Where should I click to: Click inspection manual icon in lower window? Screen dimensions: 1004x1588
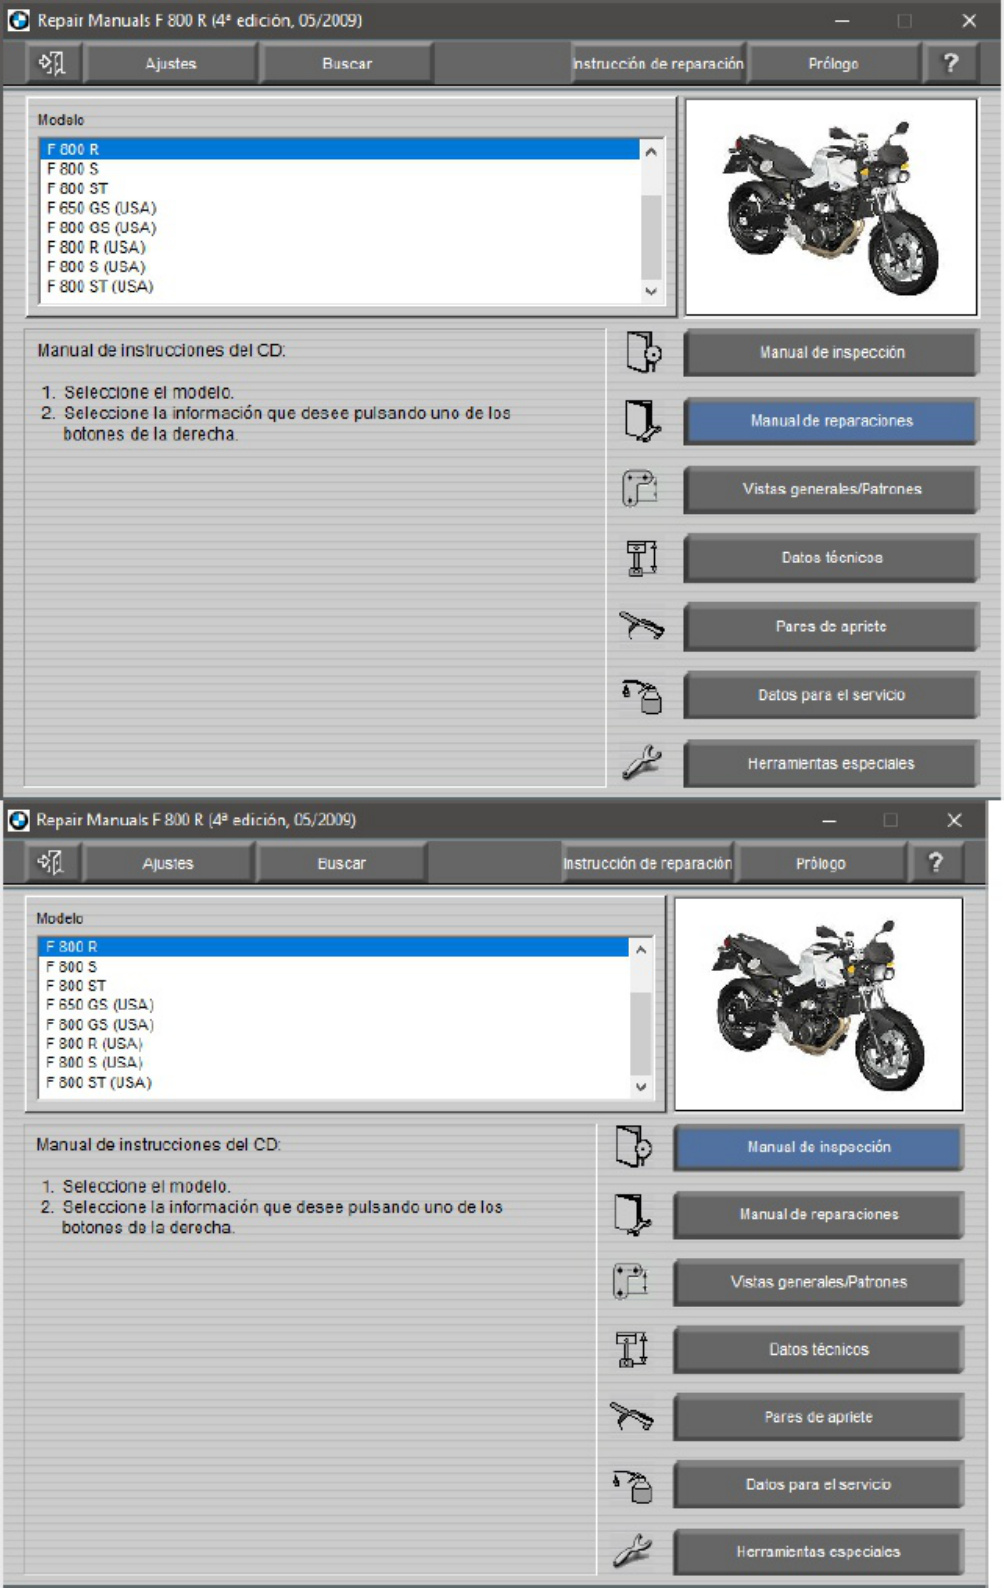pyautogui.click(x=633, y=1147)
